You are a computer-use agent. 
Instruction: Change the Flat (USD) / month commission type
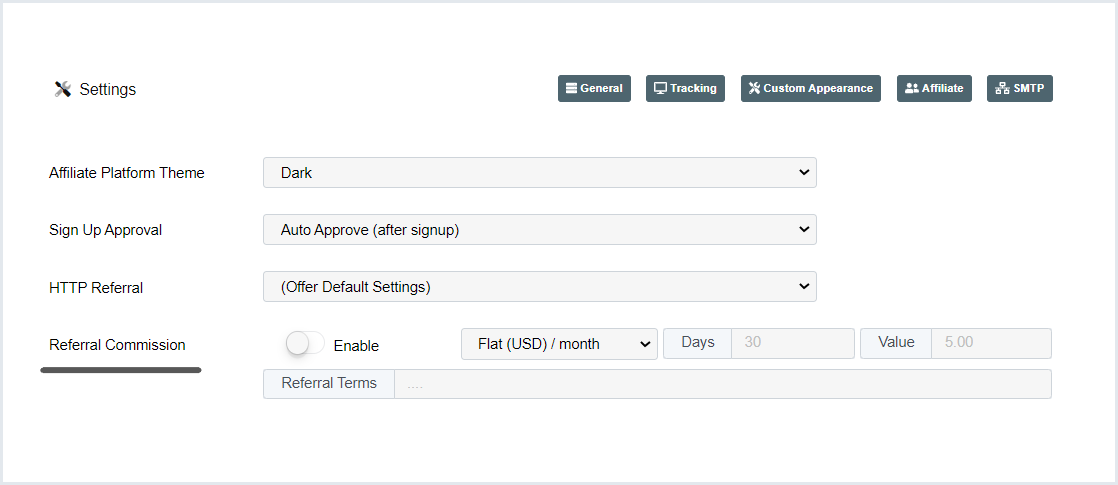point(559,344)
